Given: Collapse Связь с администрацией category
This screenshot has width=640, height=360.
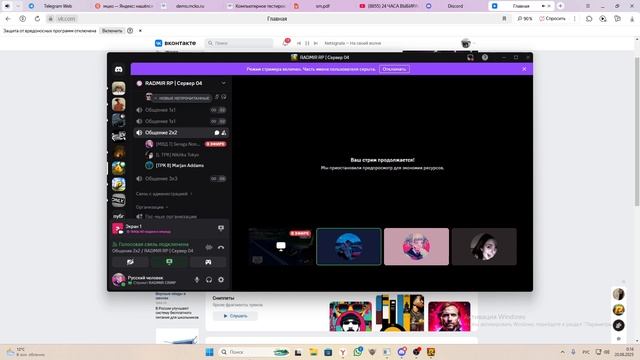Looking at the screenshot, I should 163,194.
